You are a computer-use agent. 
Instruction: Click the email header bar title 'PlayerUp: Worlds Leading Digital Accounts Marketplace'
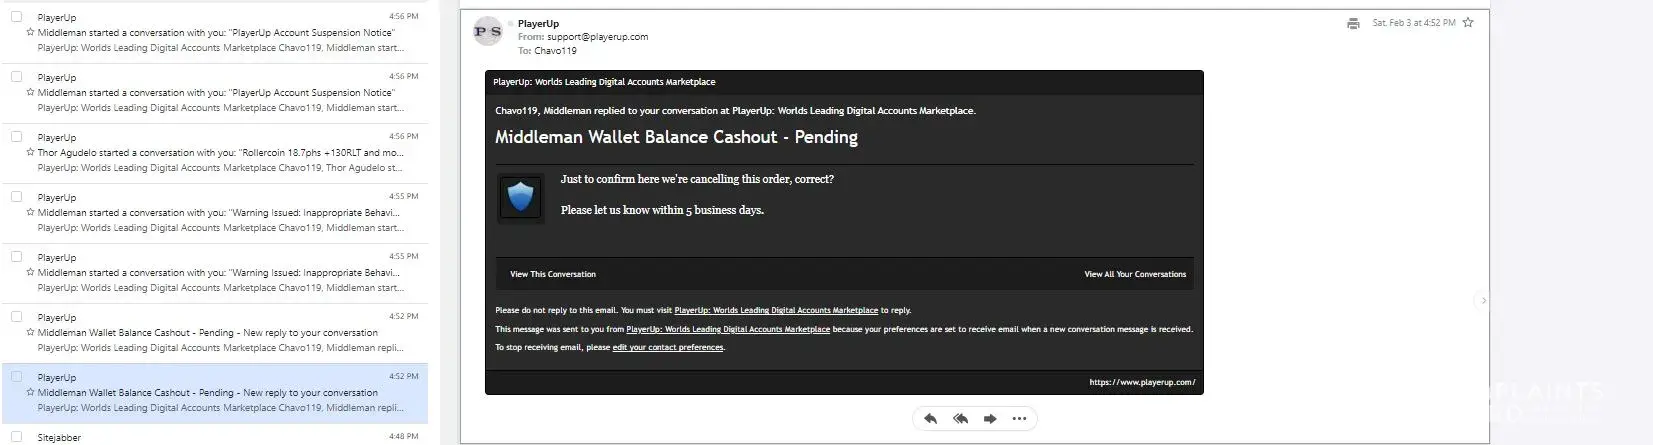tap(604, 82)
